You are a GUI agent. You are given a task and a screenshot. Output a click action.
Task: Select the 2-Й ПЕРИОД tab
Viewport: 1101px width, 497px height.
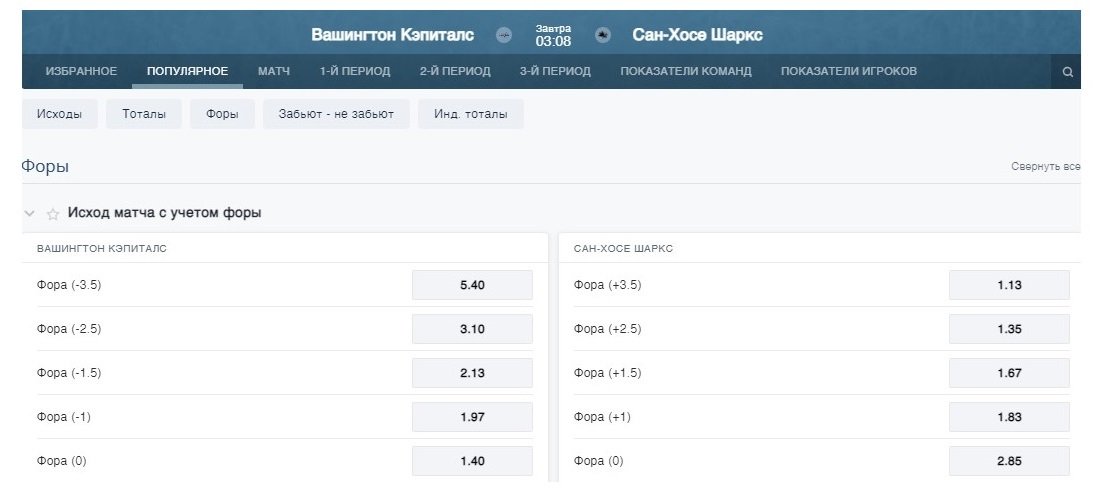[455, 71]
